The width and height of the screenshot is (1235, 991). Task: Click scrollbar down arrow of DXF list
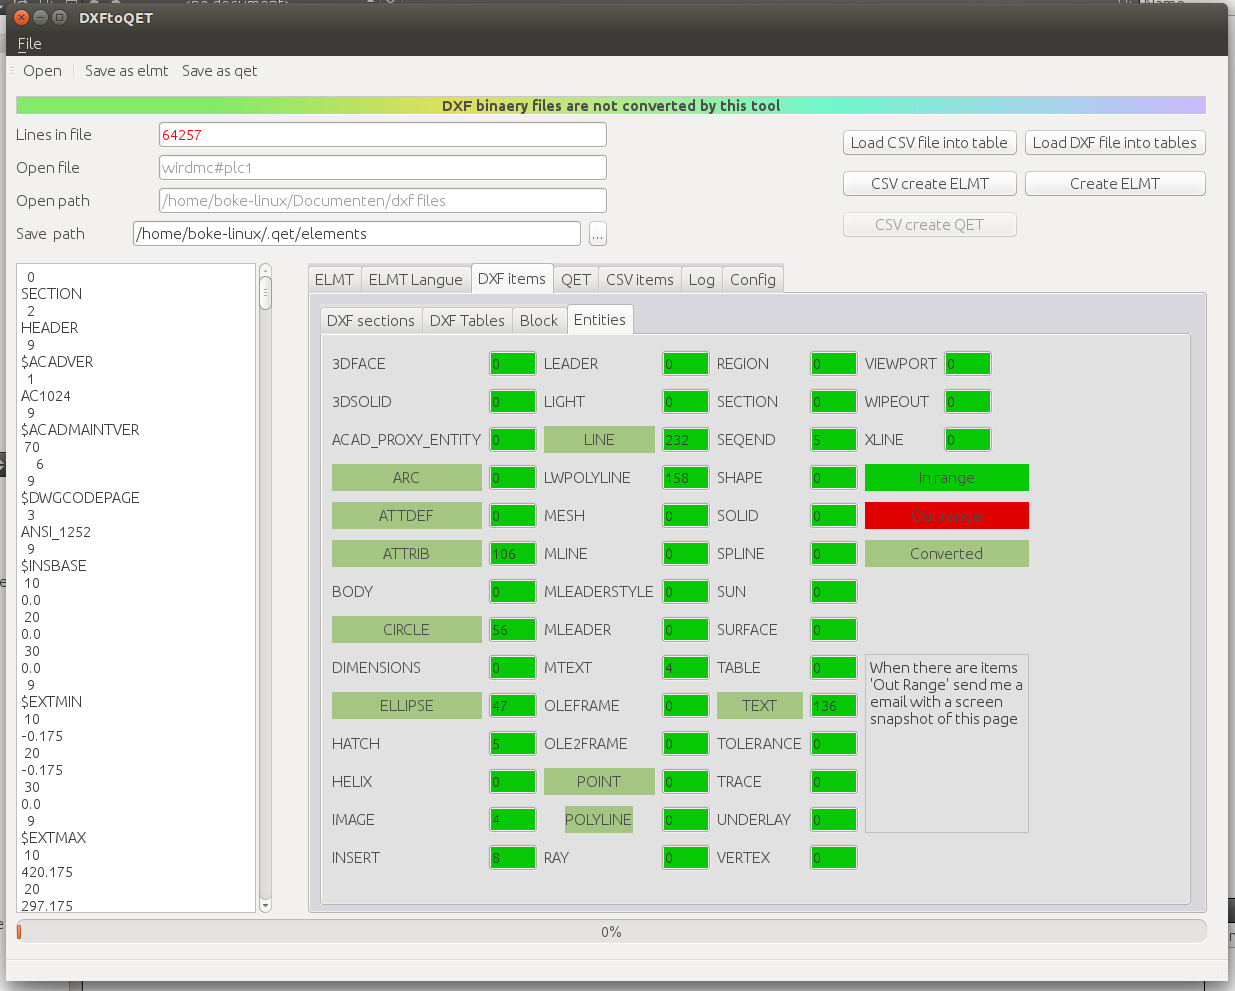265,906
